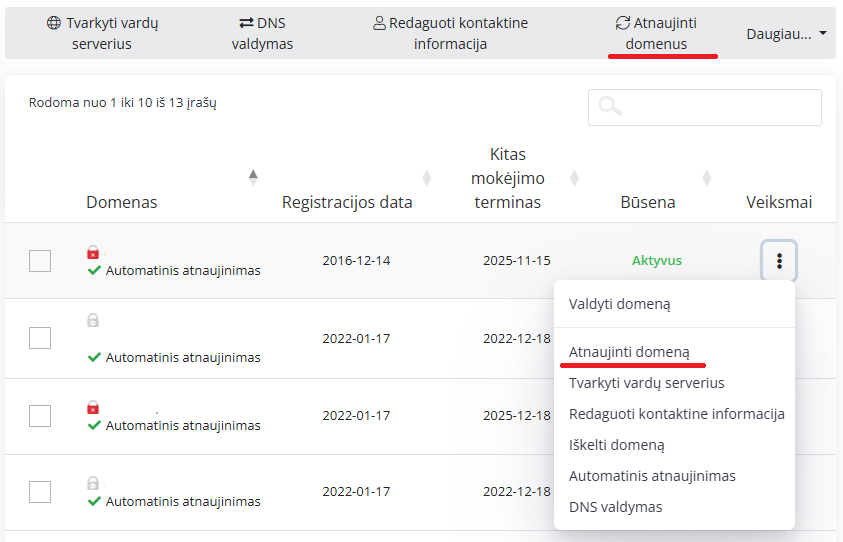The height and width of the screenshot is (542, 843).
Task: Choose Valdyti domeną in the dropdown menu
Action: pos(619,304)
